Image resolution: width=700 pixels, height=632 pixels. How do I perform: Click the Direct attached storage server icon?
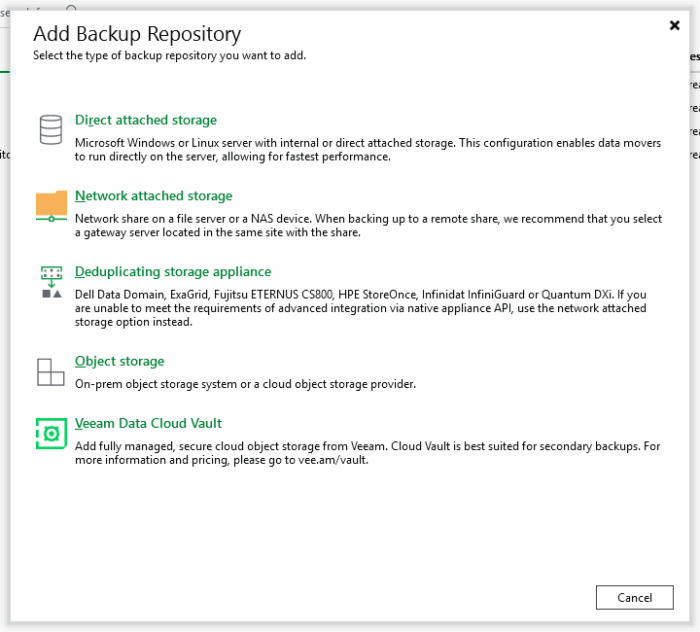click(50, 130)
